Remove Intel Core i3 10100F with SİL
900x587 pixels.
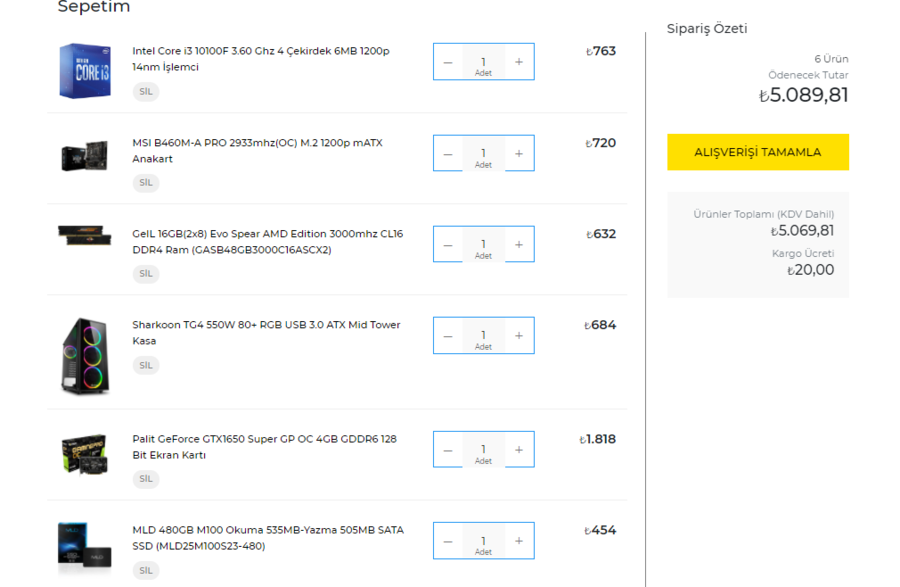tap(146, 92)
